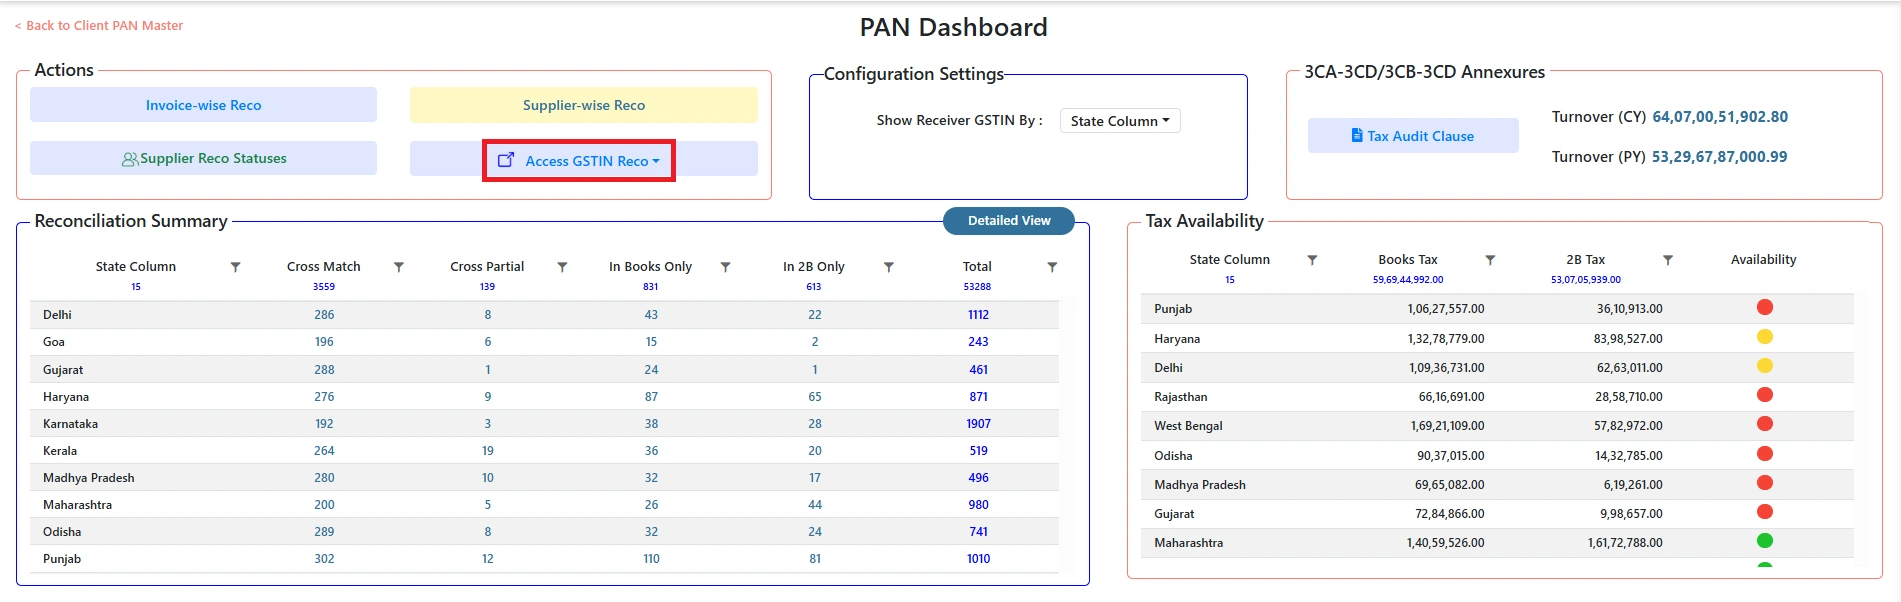
Task: Open Supplier Reco Statuses
Action: pos(203,158)
